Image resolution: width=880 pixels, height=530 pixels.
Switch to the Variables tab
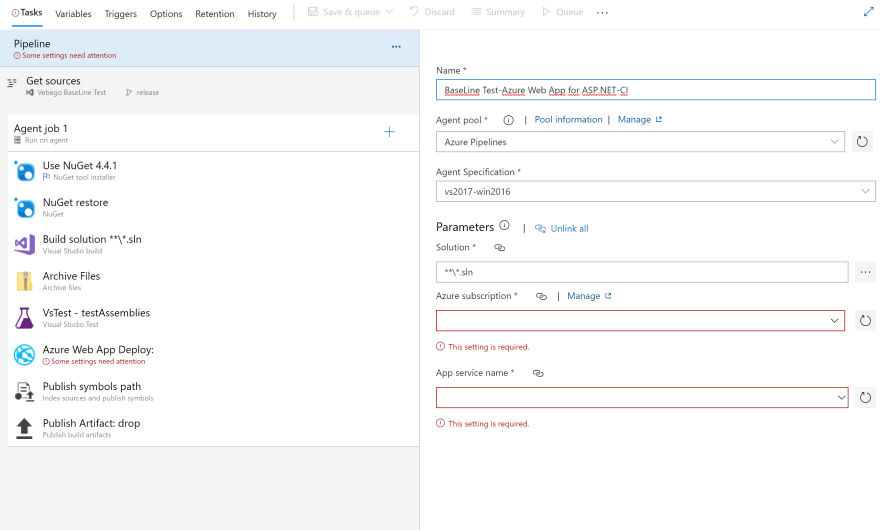click(x=73, y=13)
